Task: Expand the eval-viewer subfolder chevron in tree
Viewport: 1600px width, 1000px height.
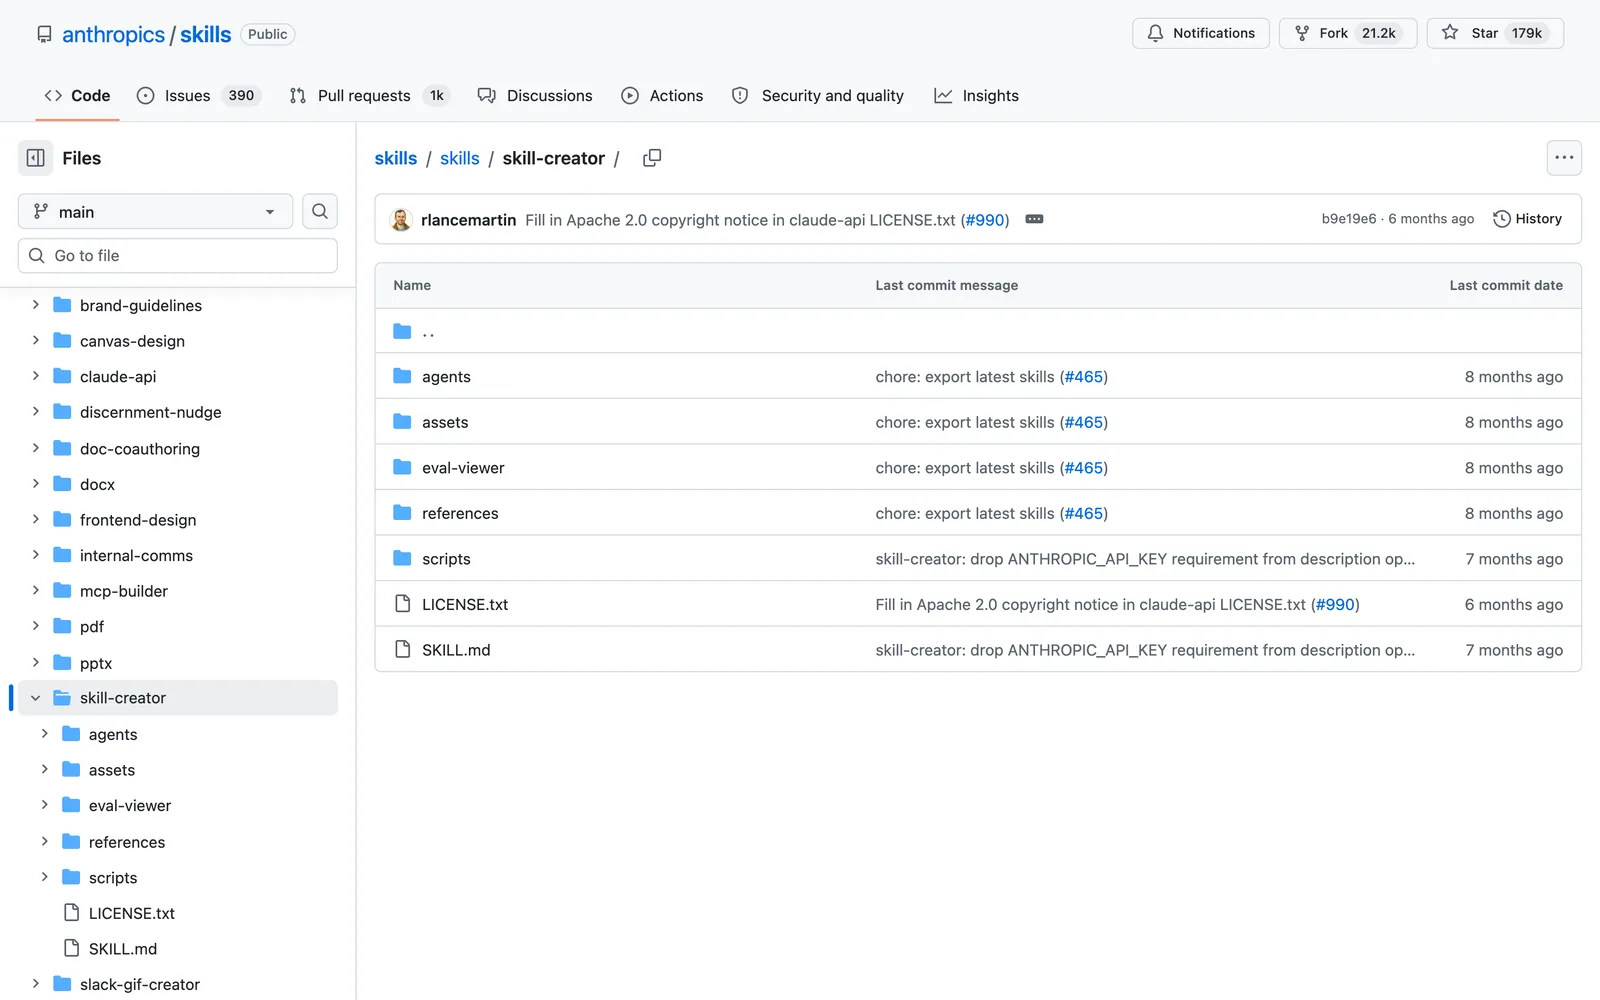Action: click(44, 805)
